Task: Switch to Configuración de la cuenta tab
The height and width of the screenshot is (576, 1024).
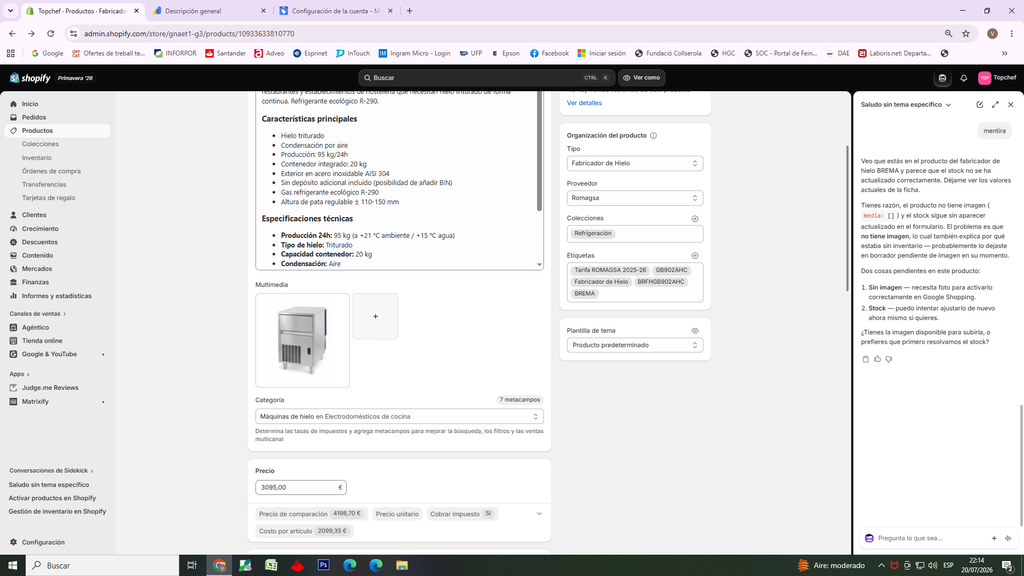Action: (x=336, y=11)
